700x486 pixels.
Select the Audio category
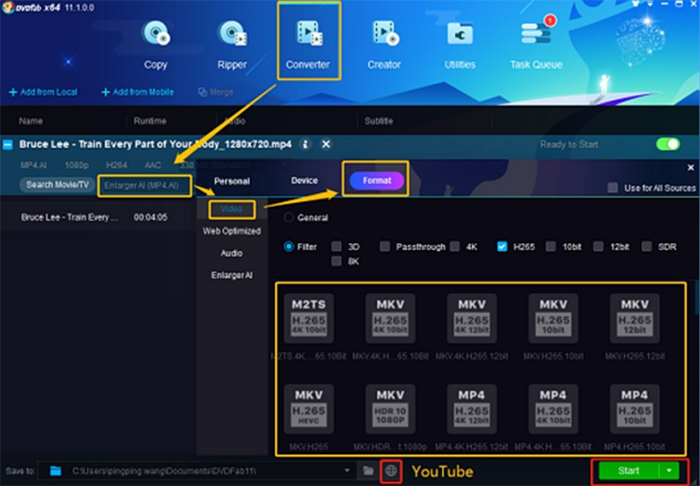pyautogui.click(x=232, y=253)
